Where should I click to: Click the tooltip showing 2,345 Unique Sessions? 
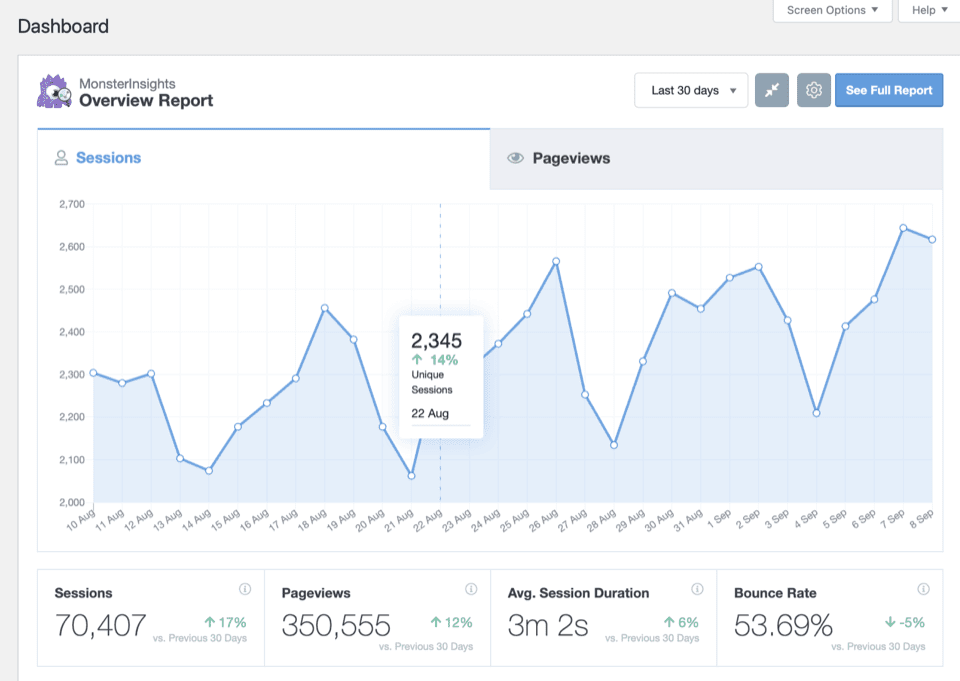click(440, 375)
